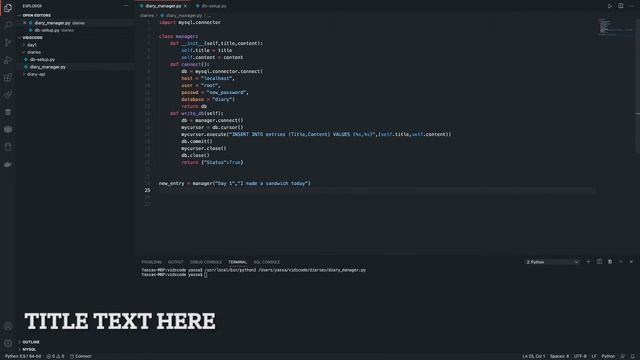The height and width of the screenshot is (360, 640).
Task: Open the Explorer panel ellipsis menu
Action: tap(126, 6)
